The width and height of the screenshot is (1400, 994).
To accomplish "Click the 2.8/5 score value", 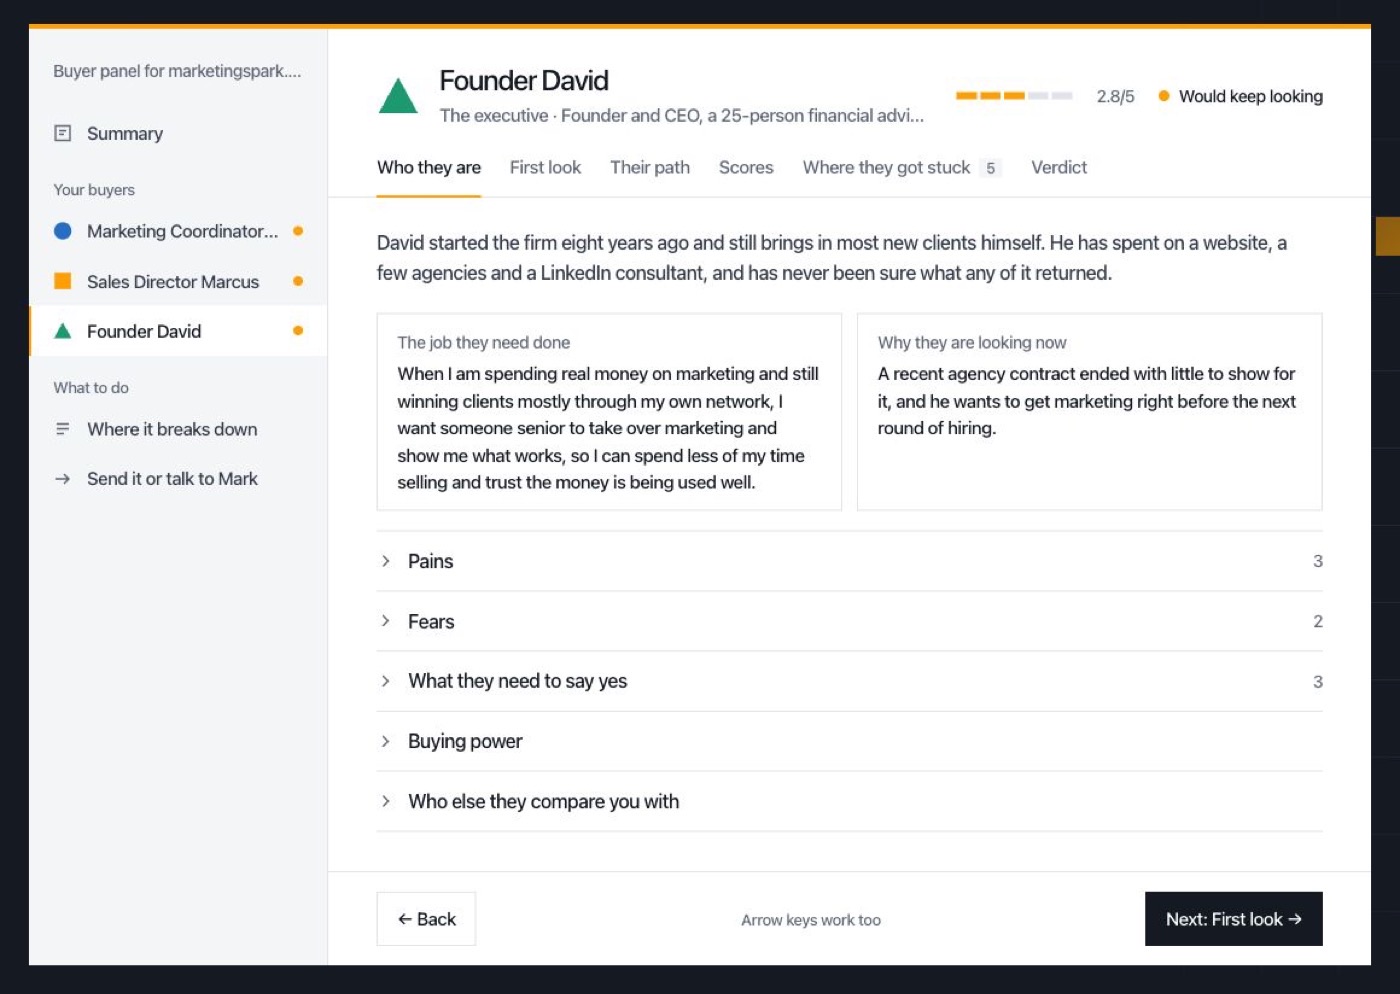I will click(1115, 96).
